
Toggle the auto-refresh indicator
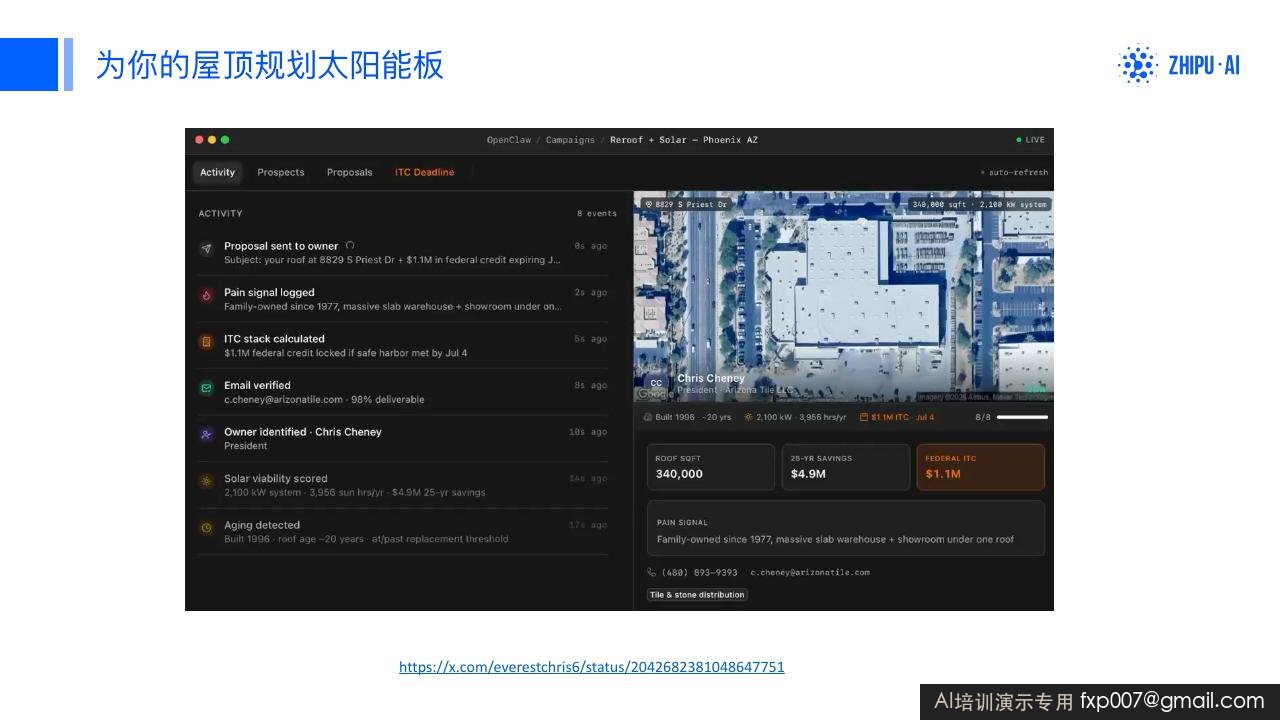coord(1014,172)
